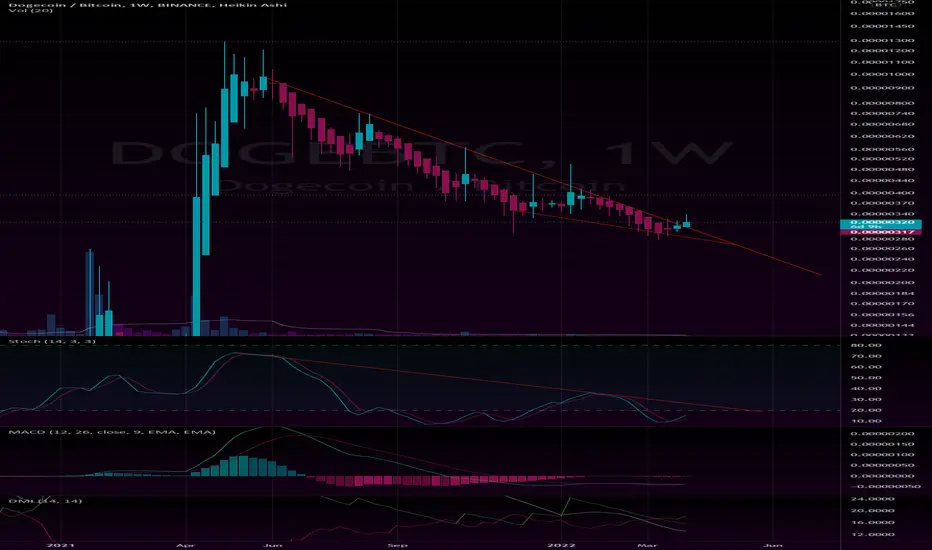Click the latest cyan candle at the chart's end

click(687, 224)
